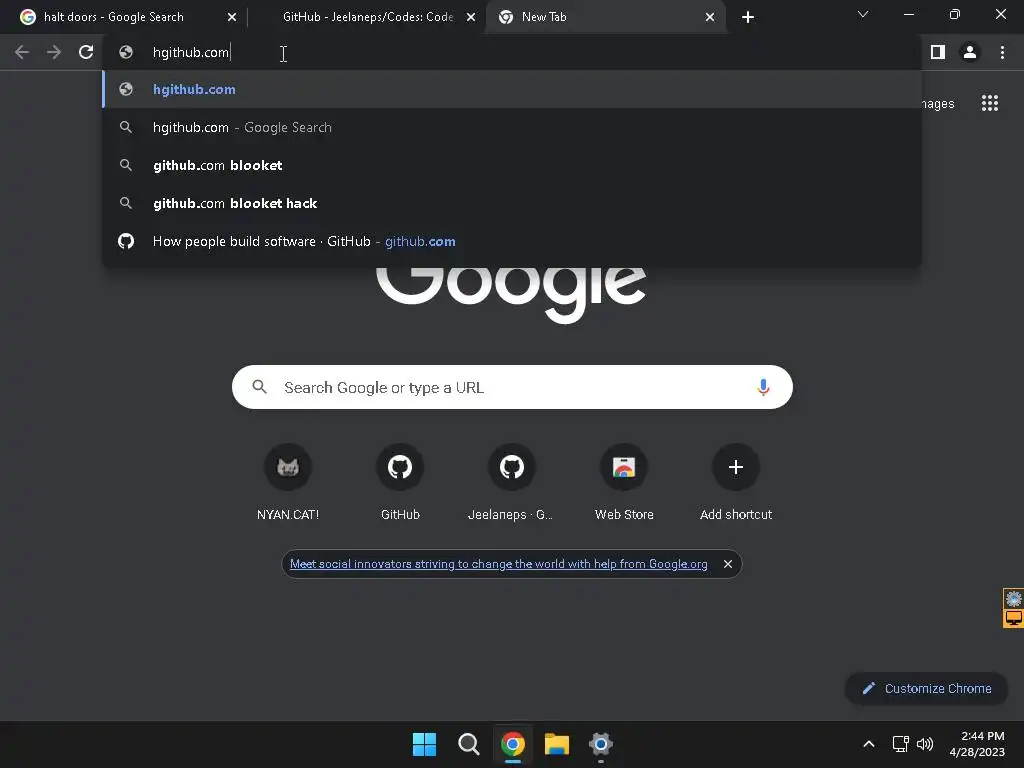This screenshot has width=1024, height=768.
Task: Click Chrome icon in taskbar
Action: click(513, 744)
